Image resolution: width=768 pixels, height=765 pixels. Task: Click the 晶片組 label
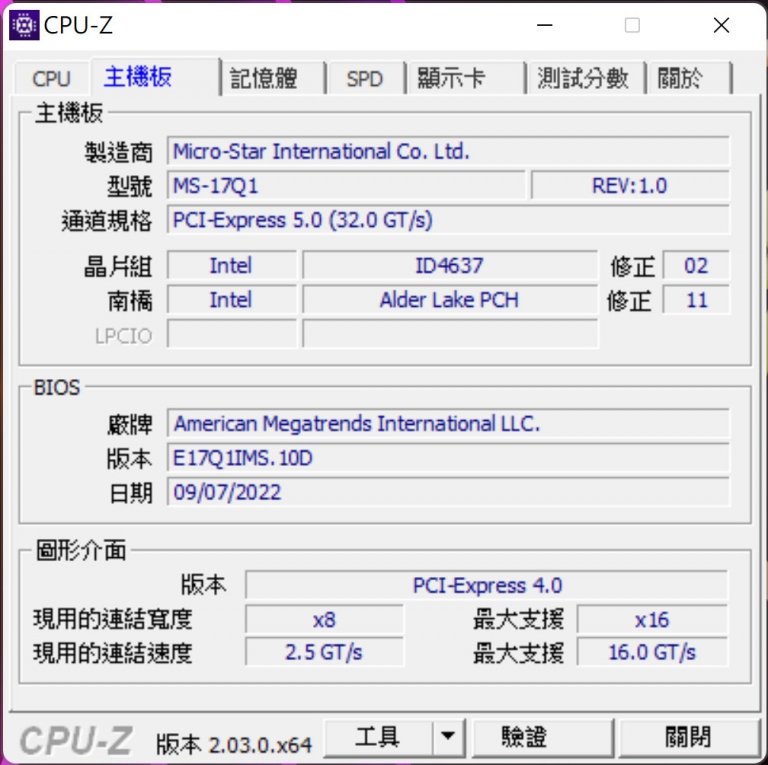[x=118, y=266]
